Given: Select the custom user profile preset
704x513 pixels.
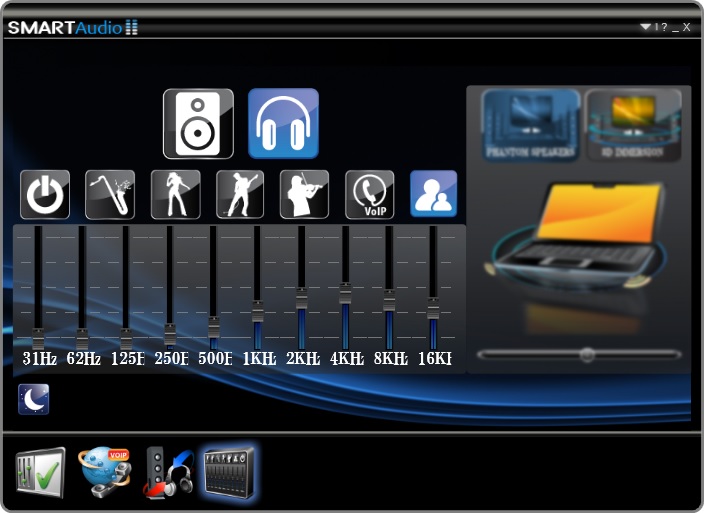Looking at the screenshot, I should point(433,194).
